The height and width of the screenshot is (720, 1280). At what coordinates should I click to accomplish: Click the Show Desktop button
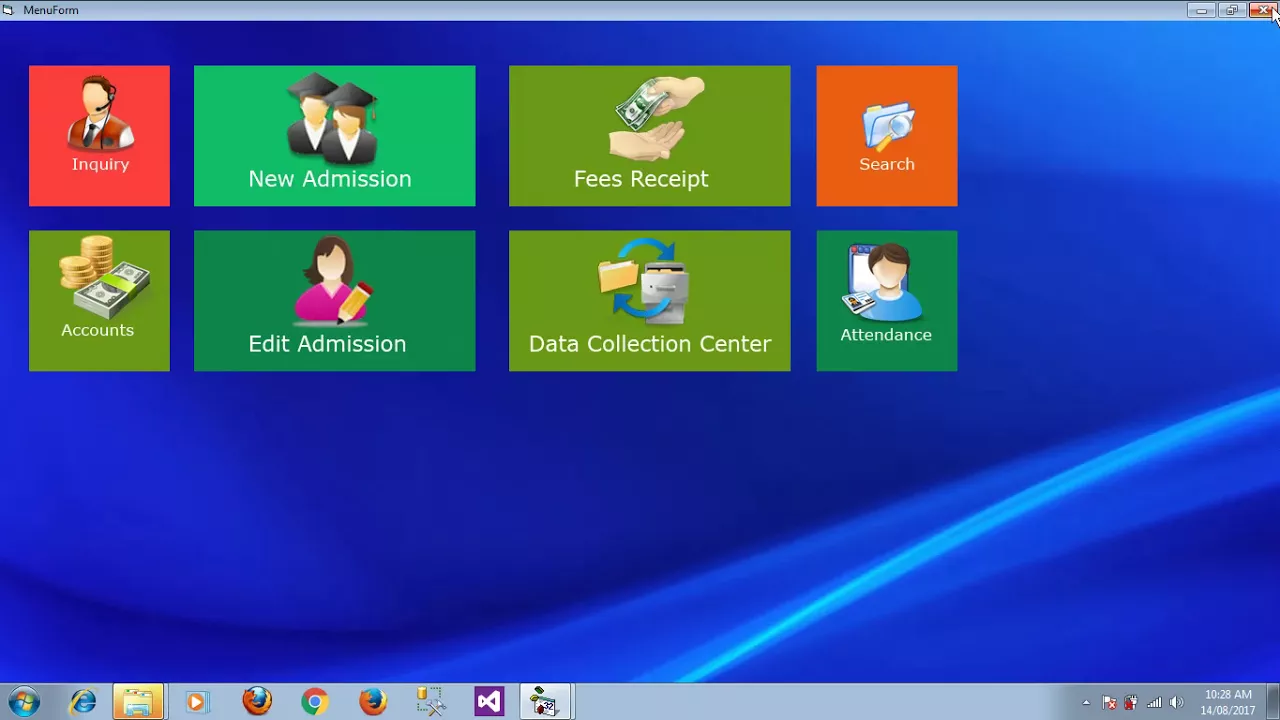click(x=1272, y=702)
